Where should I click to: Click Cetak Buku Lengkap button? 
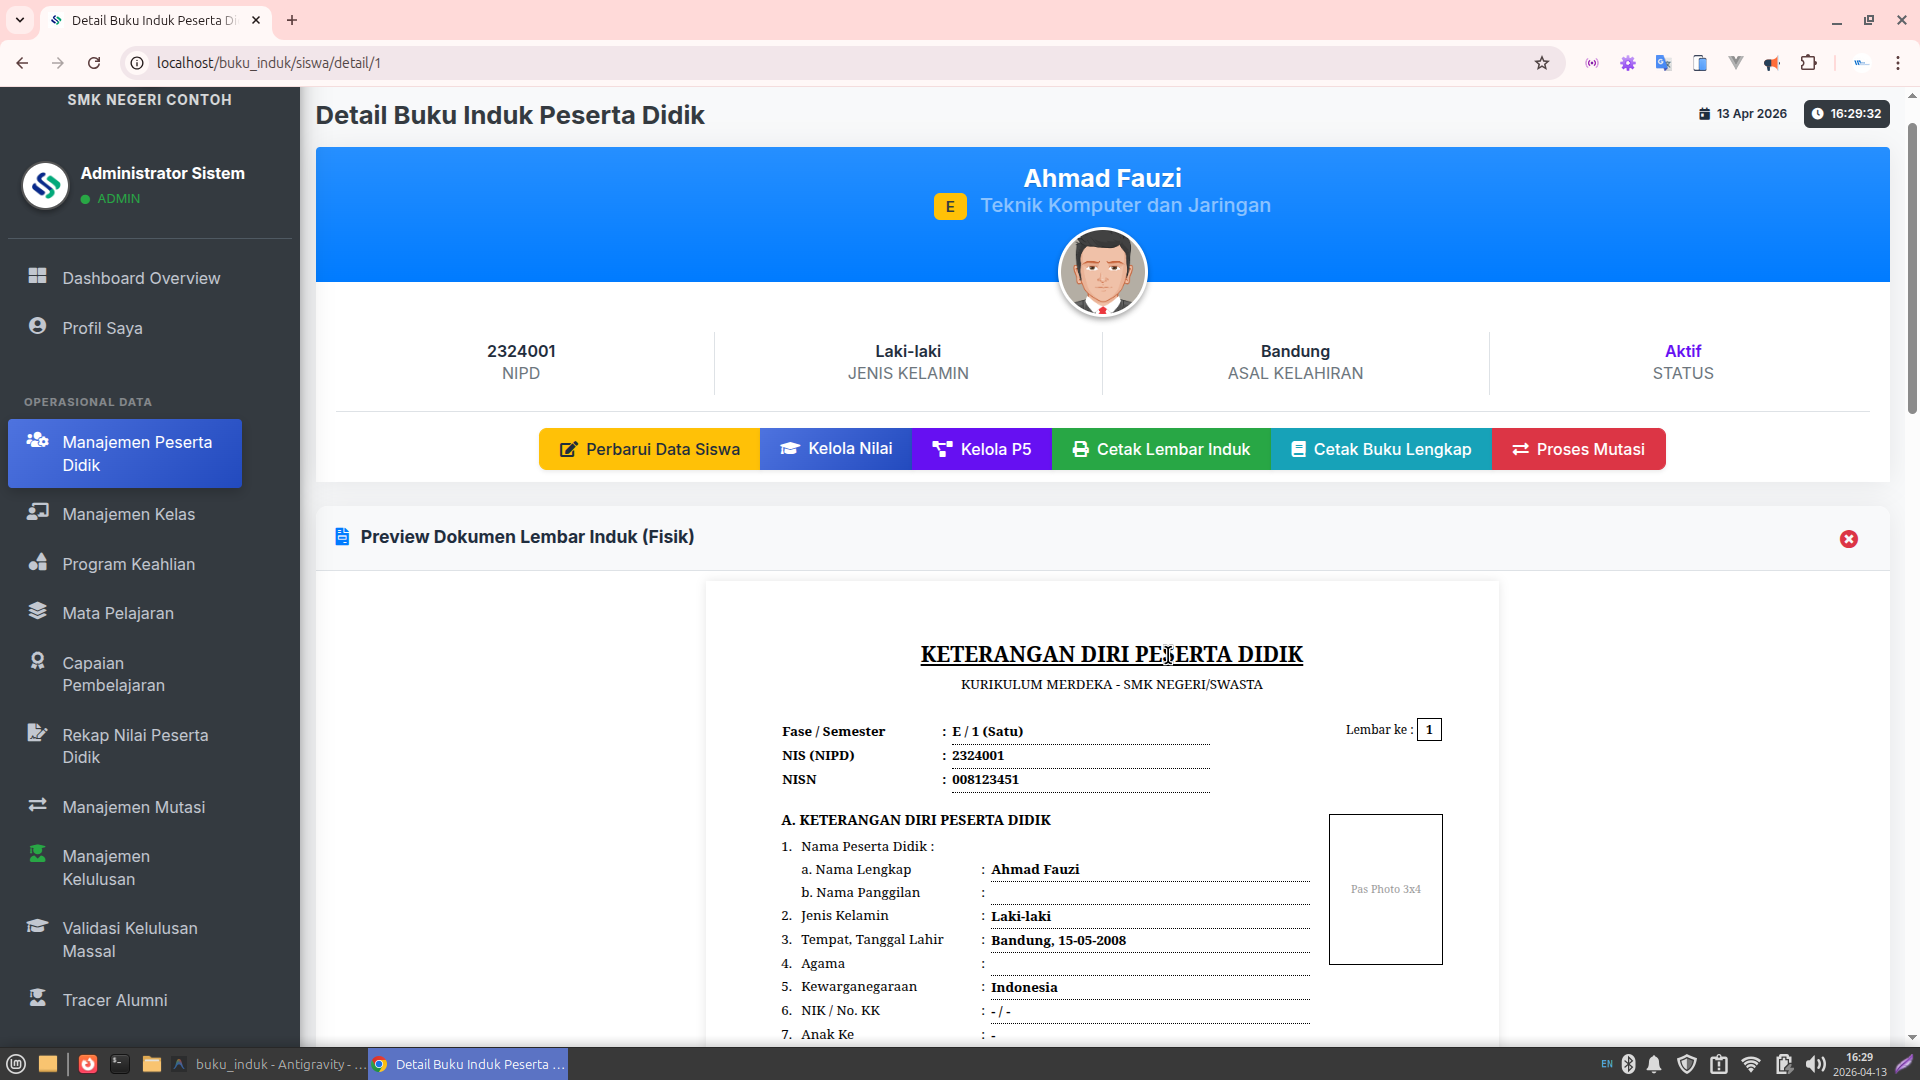click(1381, 449)
